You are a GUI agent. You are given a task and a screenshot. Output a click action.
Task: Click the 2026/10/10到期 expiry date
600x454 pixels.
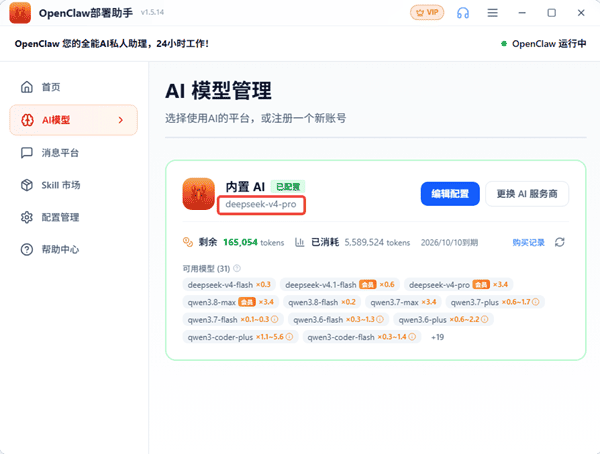point(449,243)
